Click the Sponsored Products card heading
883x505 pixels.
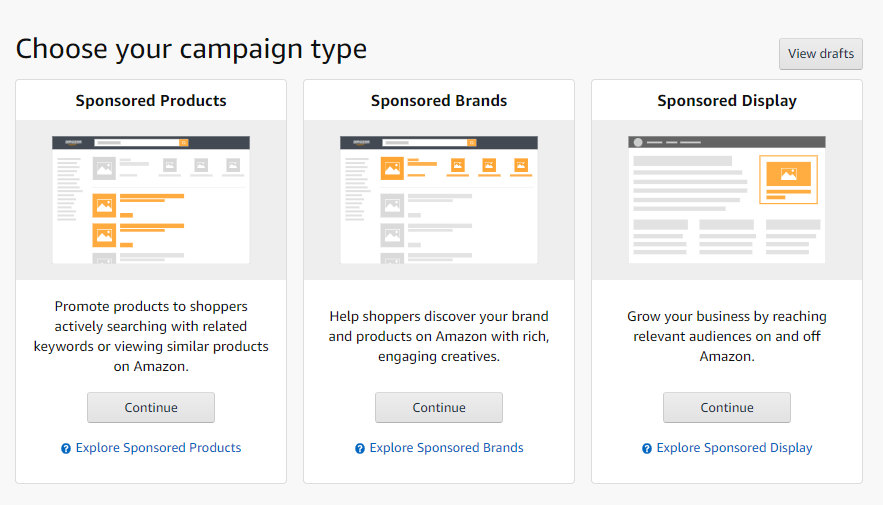pyautogui.click(x=151, y=101)
